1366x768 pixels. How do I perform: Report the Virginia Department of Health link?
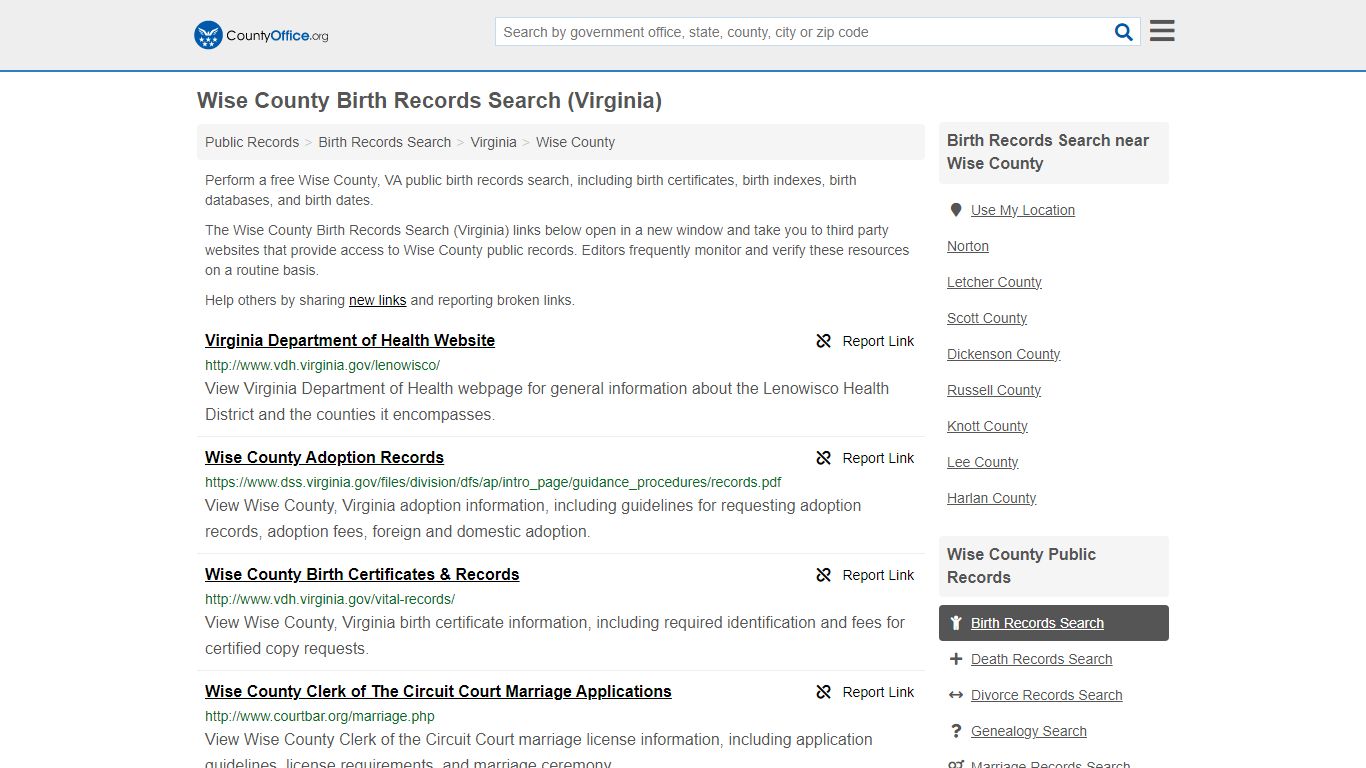pyautogui.click(x=865, y=341)
